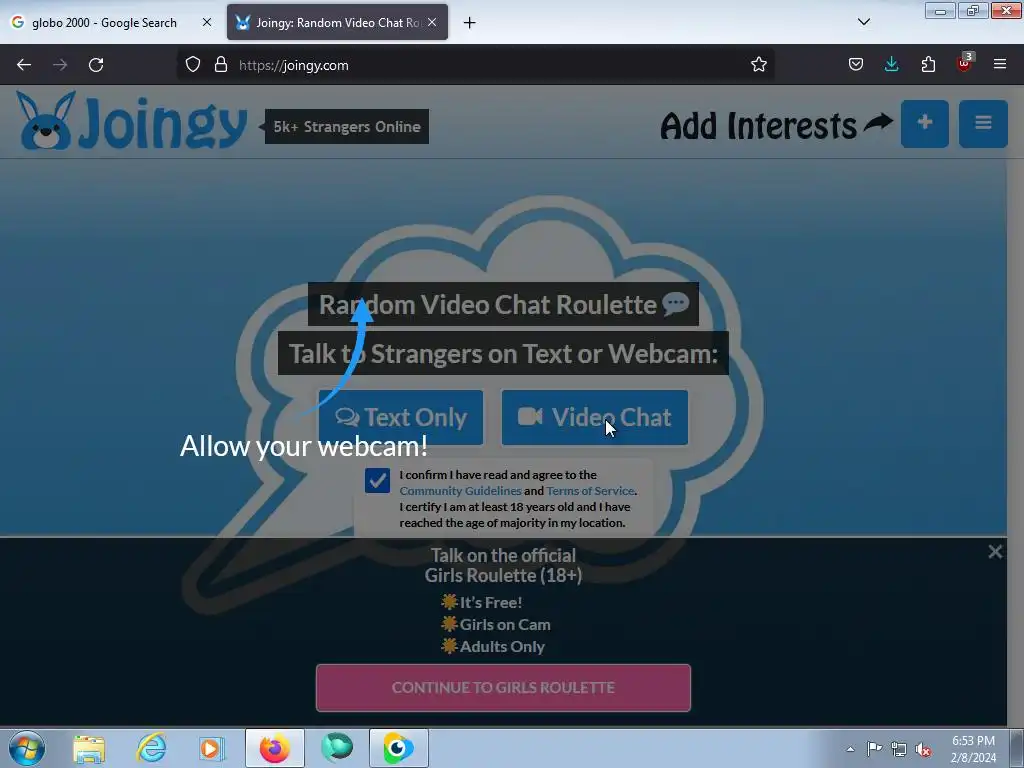Close the globo 2000 Google Search tab
The width and height of the screenshot is (1024, 768).
206,22
